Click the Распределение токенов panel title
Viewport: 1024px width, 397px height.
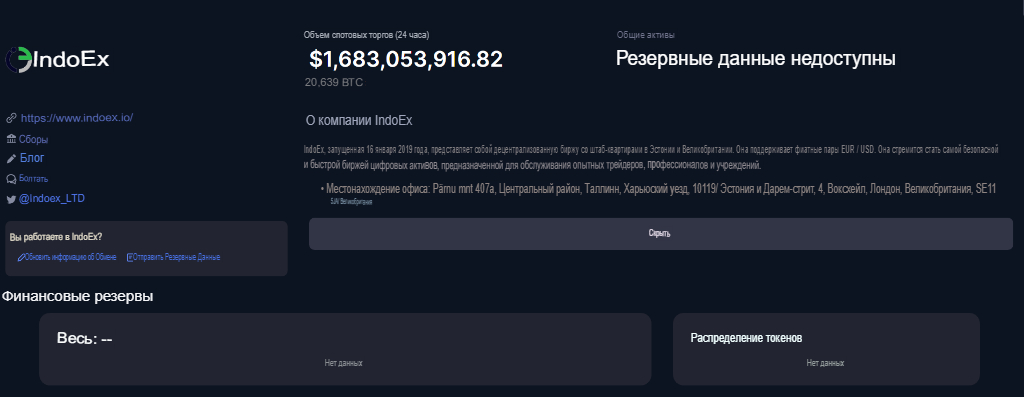[x=746, y=338]
